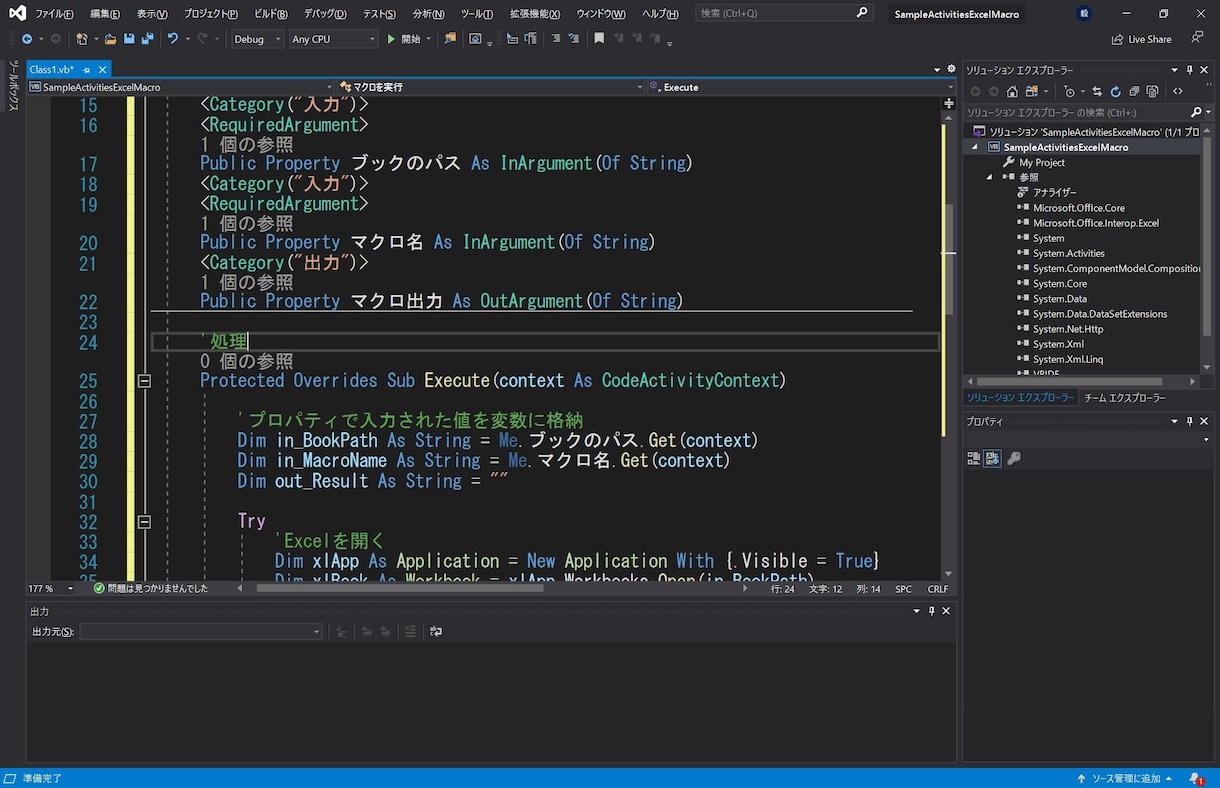Switch to the ソリューション エクスプローラー bottom tab
Image resolution: width=1220 pixels, height=788 pixels.
coord(1019,397)
